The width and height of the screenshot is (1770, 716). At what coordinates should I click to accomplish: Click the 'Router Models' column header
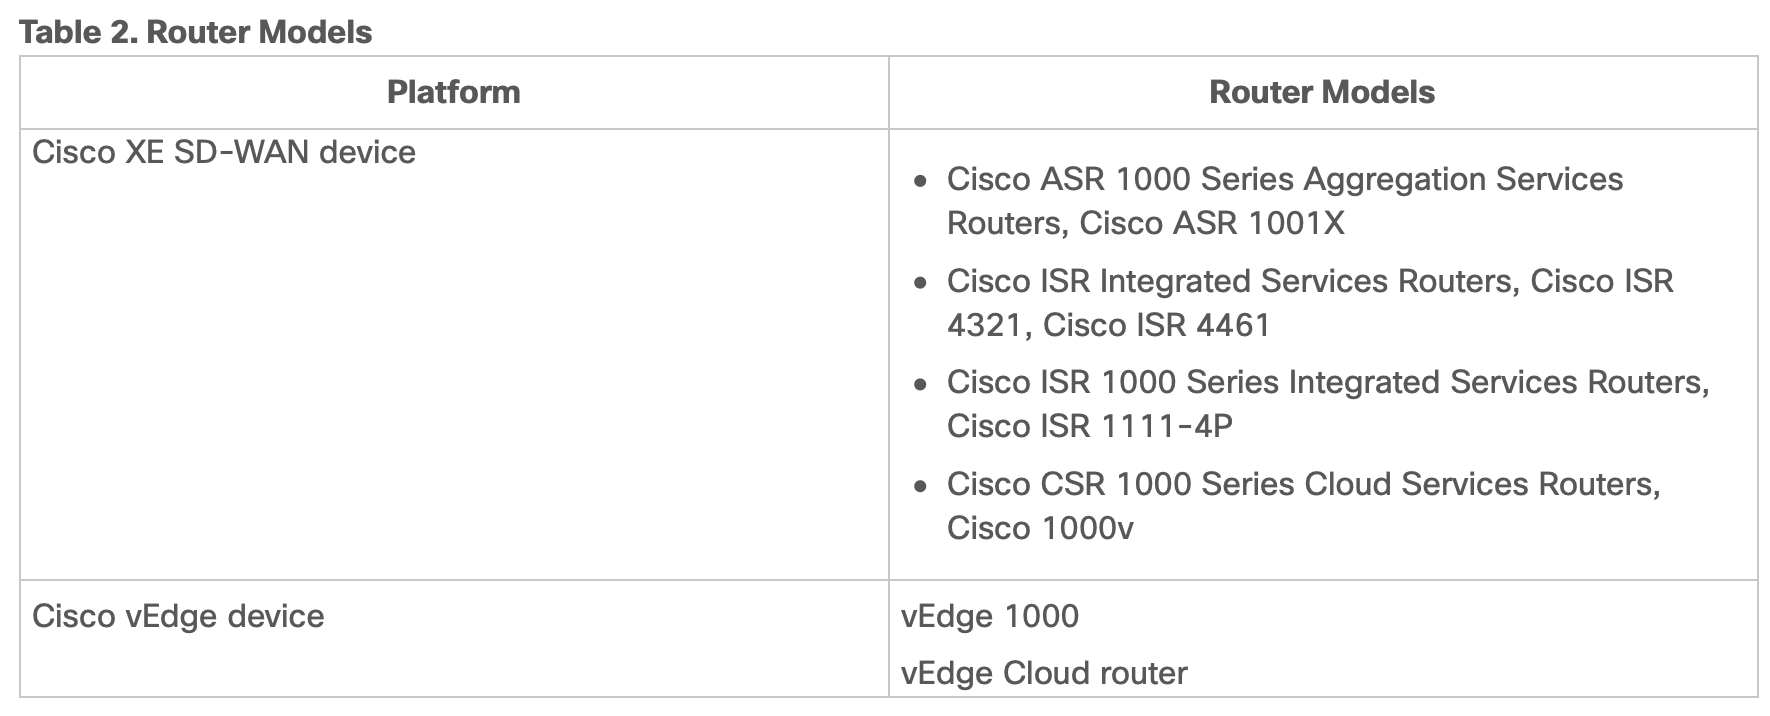click(x=1321, y=92)
